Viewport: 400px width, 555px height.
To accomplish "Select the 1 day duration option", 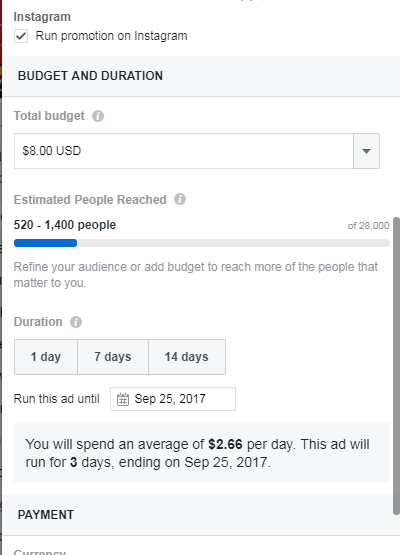I will (46, 357).
